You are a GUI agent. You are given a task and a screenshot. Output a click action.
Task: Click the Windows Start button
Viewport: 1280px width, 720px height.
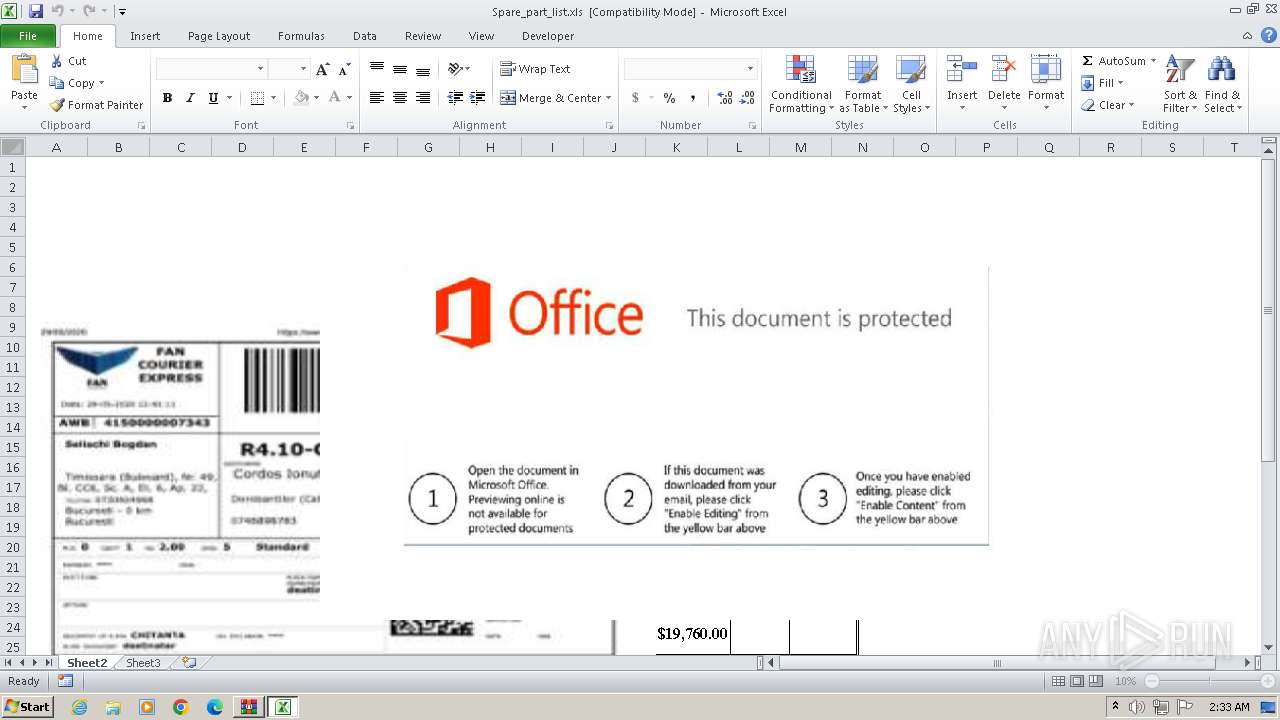(x=27, y=706)
